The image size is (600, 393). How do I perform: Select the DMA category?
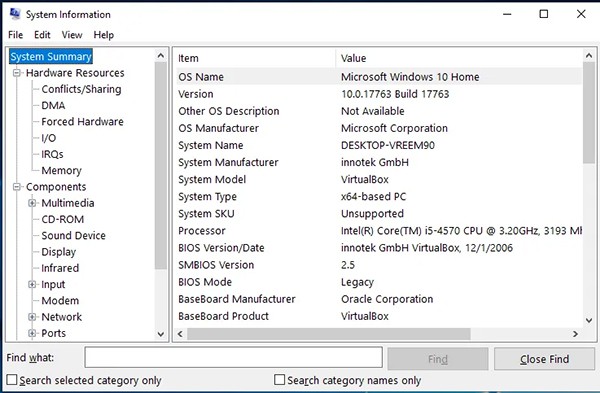point(53,105)
